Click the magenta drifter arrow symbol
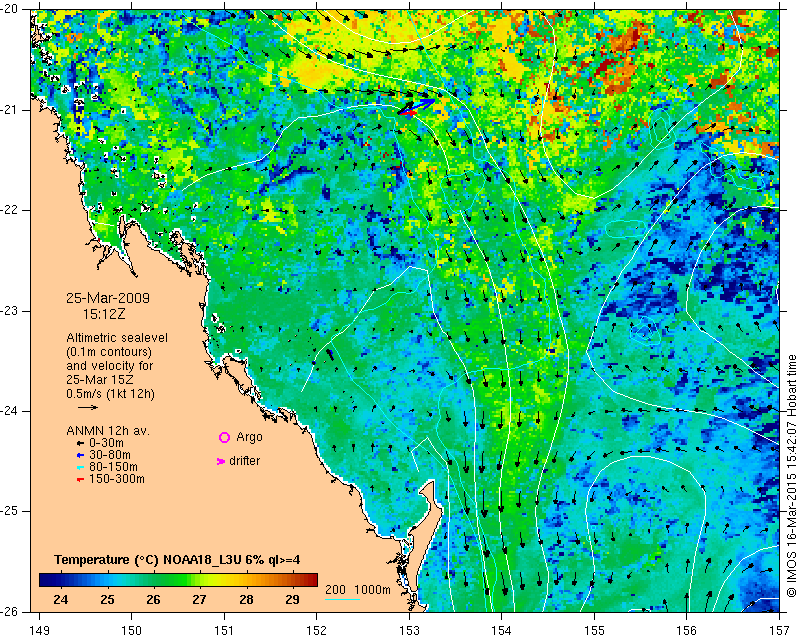800x640 pixels. tap(220, 461)
